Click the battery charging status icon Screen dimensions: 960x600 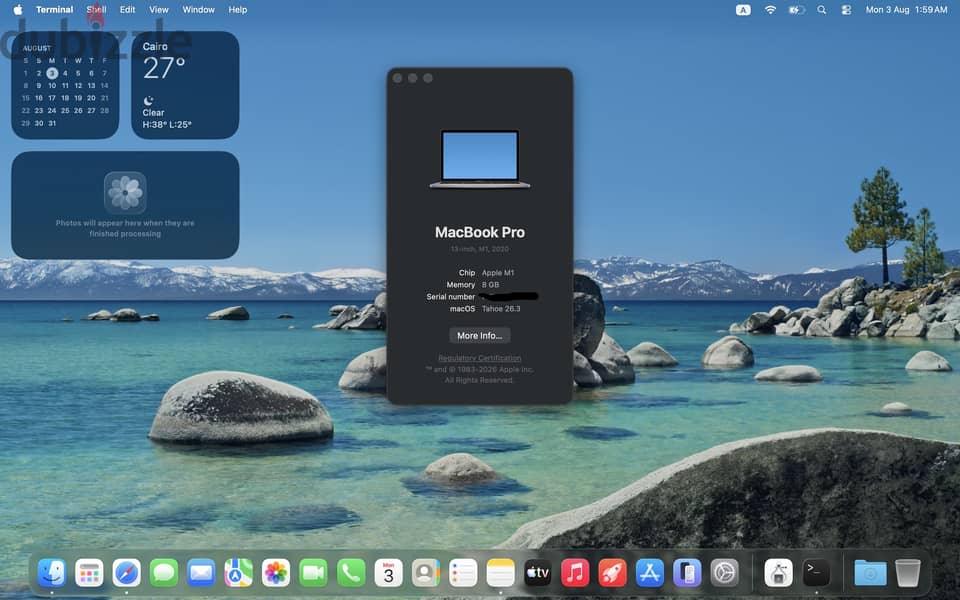pos(796,10)
